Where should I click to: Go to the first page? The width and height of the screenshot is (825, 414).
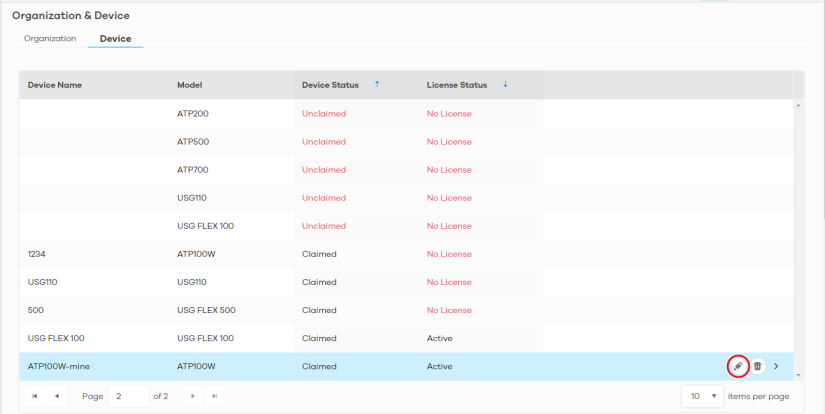pos(37,396)
